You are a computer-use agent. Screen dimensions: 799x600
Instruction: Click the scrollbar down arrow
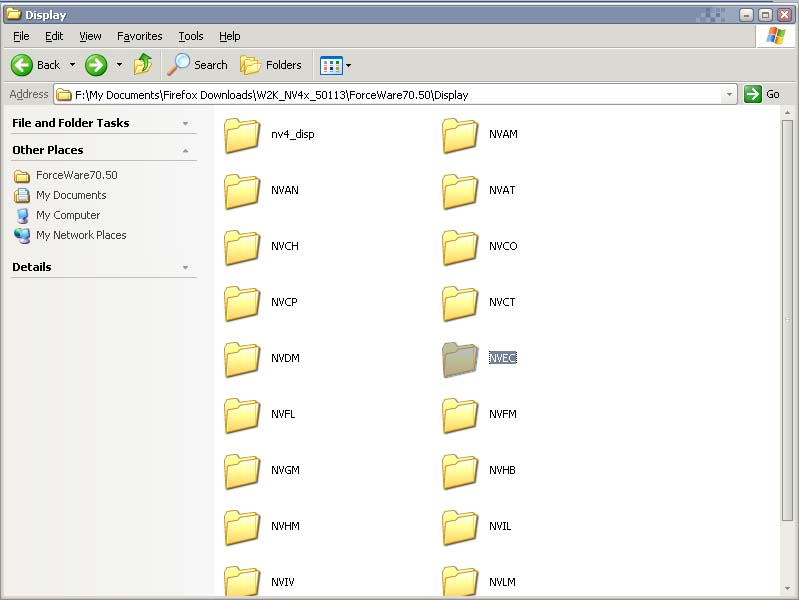point(787,588)
